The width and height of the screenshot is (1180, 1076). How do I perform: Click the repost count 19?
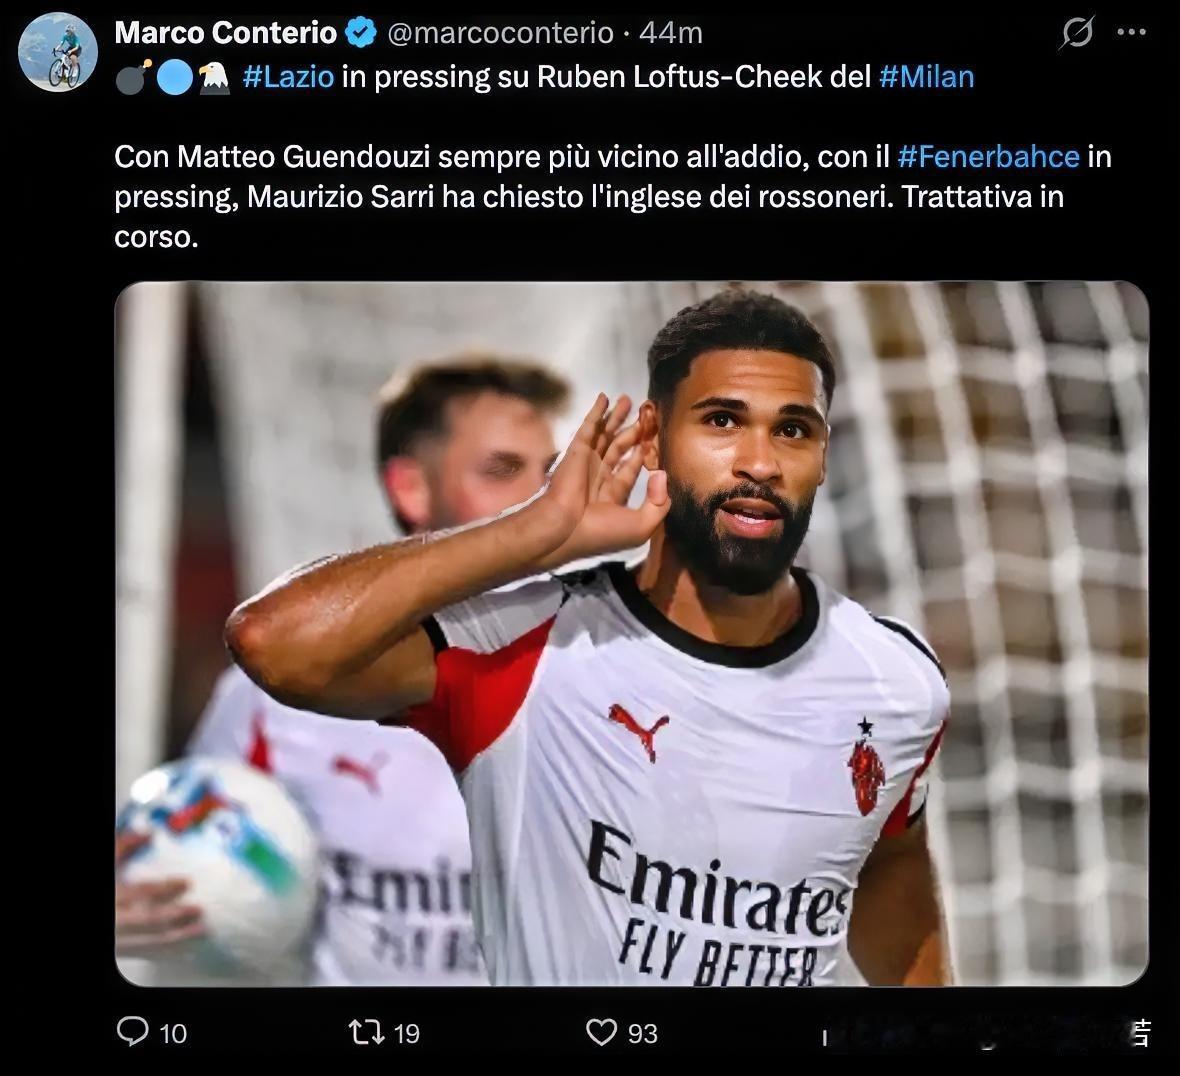point(406,1033)
